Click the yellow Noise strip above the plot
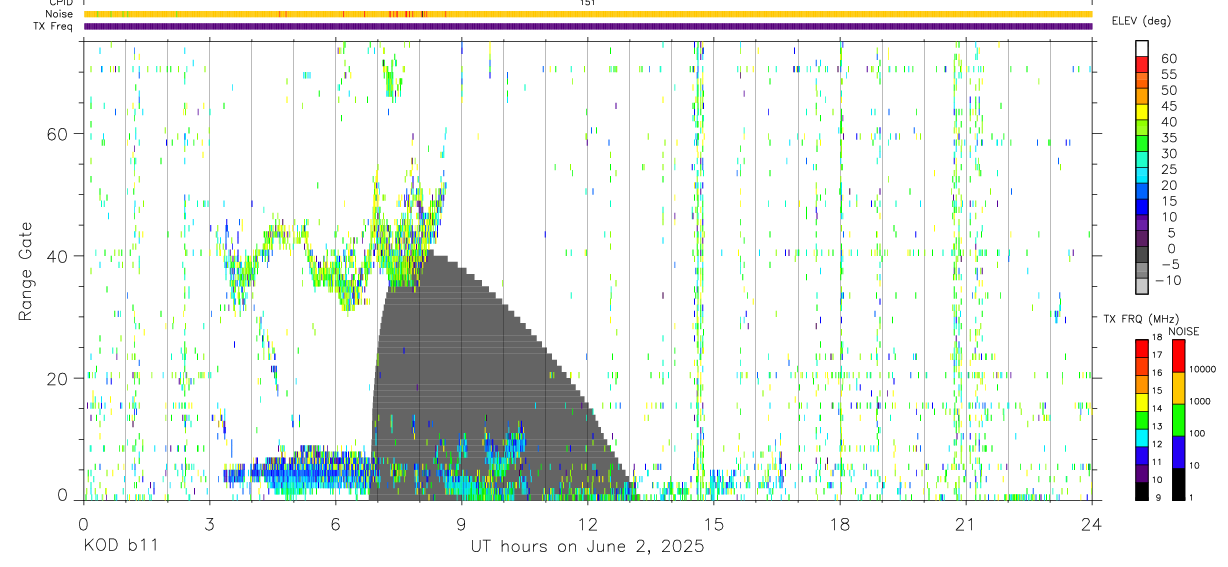Viewport: 1228px width, 567px height. click(587, 14)
